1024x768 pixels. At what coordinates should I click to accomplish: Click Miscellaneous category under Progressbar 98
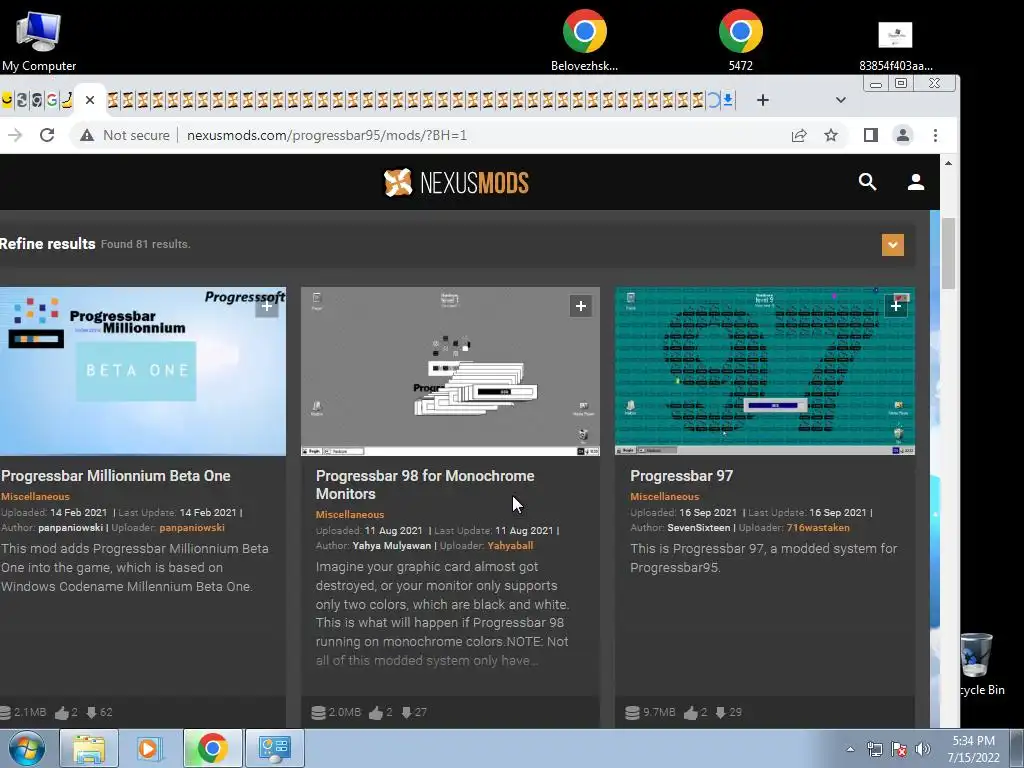pyautogui.click(x=349, y=515)
